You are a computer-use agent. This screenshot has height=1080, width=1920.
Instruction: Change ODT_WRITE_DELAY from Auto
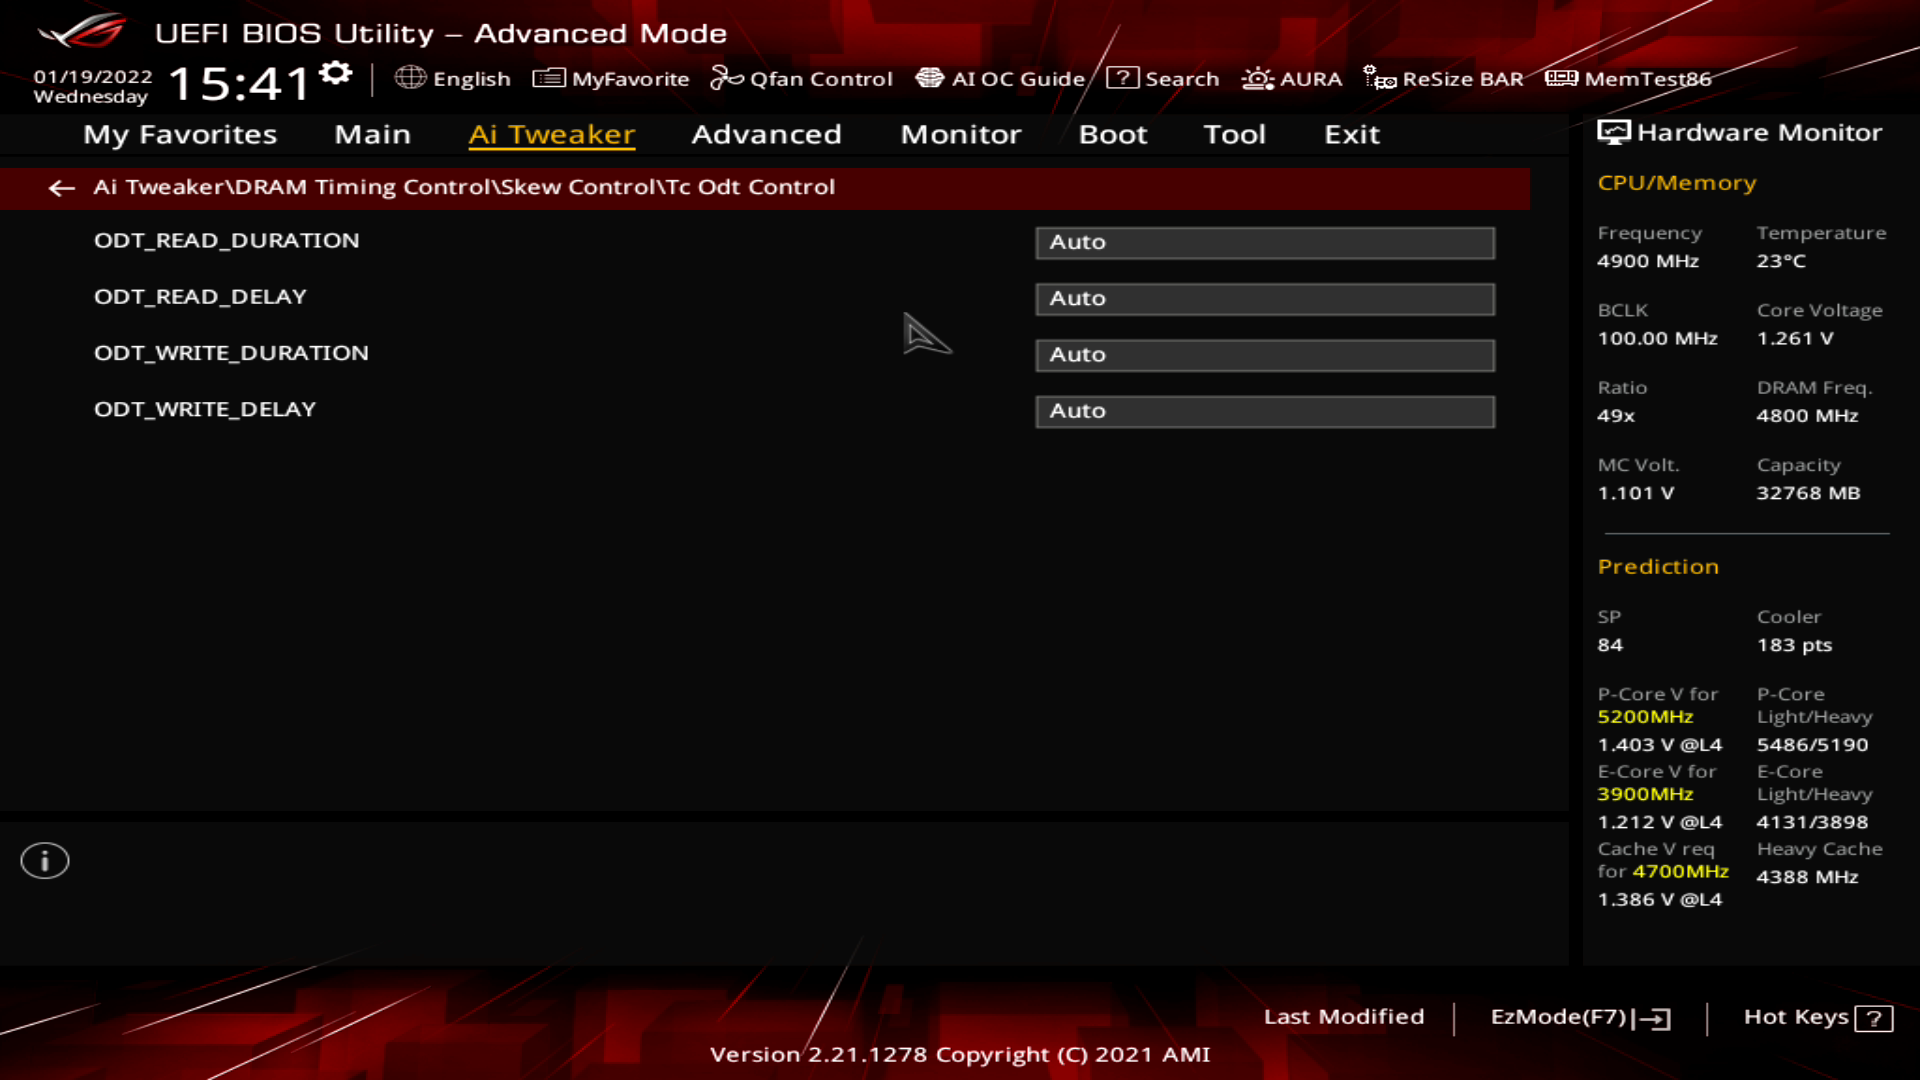tap(1265, 411)
